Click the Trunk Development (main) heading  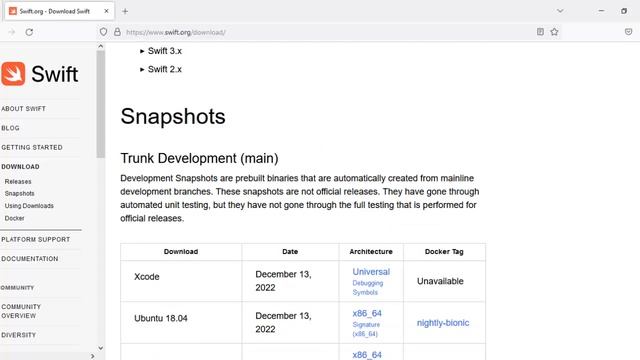pyautogui.click(x=199, y=158)
